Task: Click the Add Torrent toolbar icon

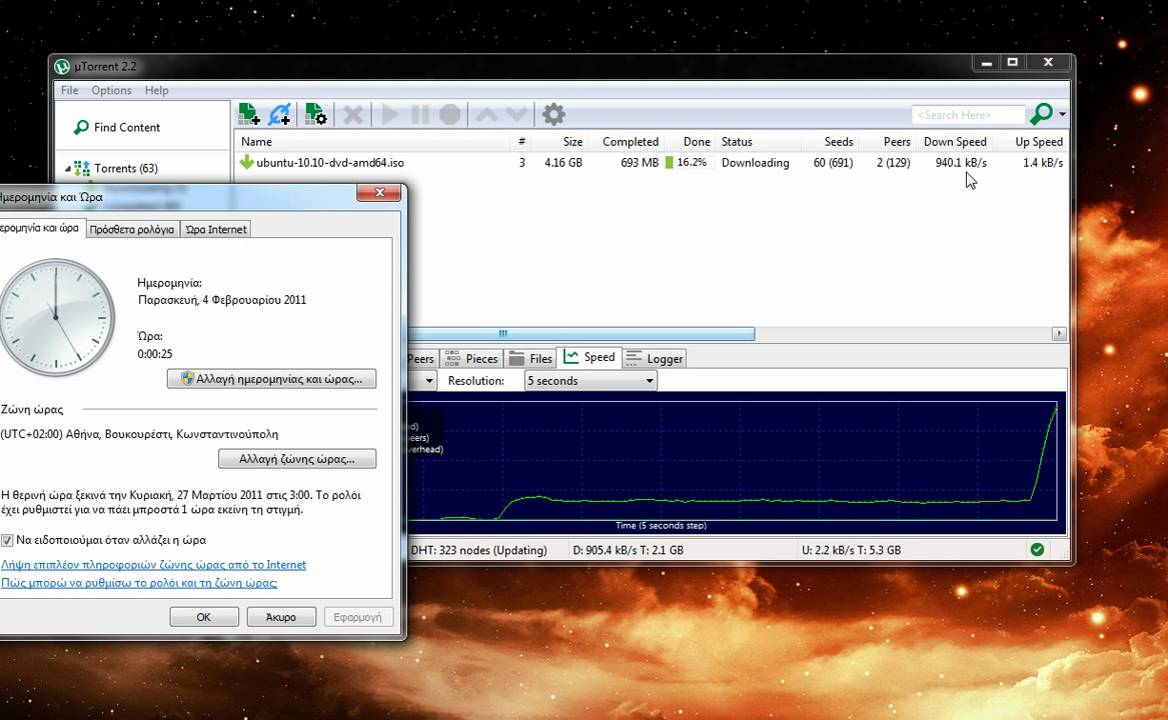Action: [x=249, y=115]
